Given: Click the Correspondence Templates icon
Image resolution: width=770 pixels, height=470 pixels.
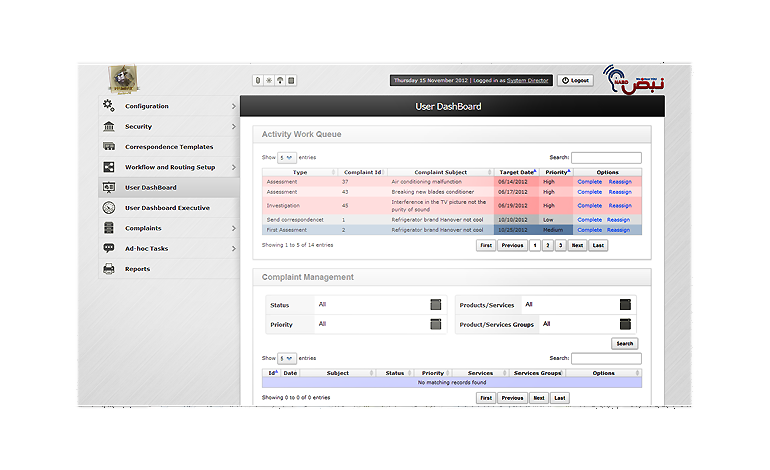Looking at the screenshot, I should click(x=109, y=147).
